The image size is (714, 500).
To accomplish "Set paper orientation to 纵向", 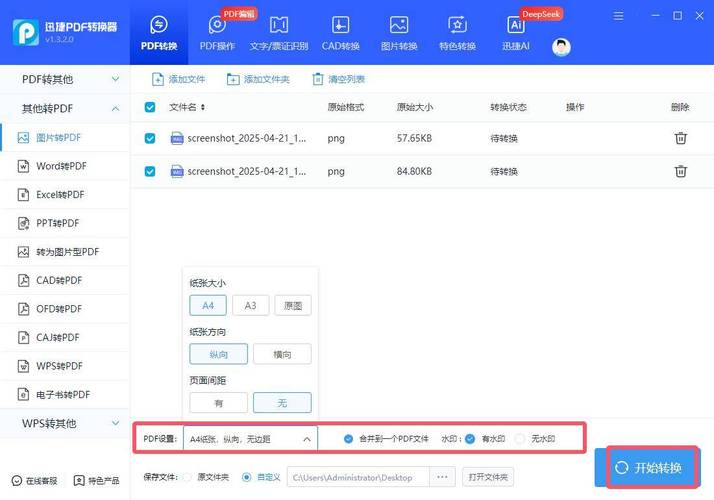I will coord(219,354).
